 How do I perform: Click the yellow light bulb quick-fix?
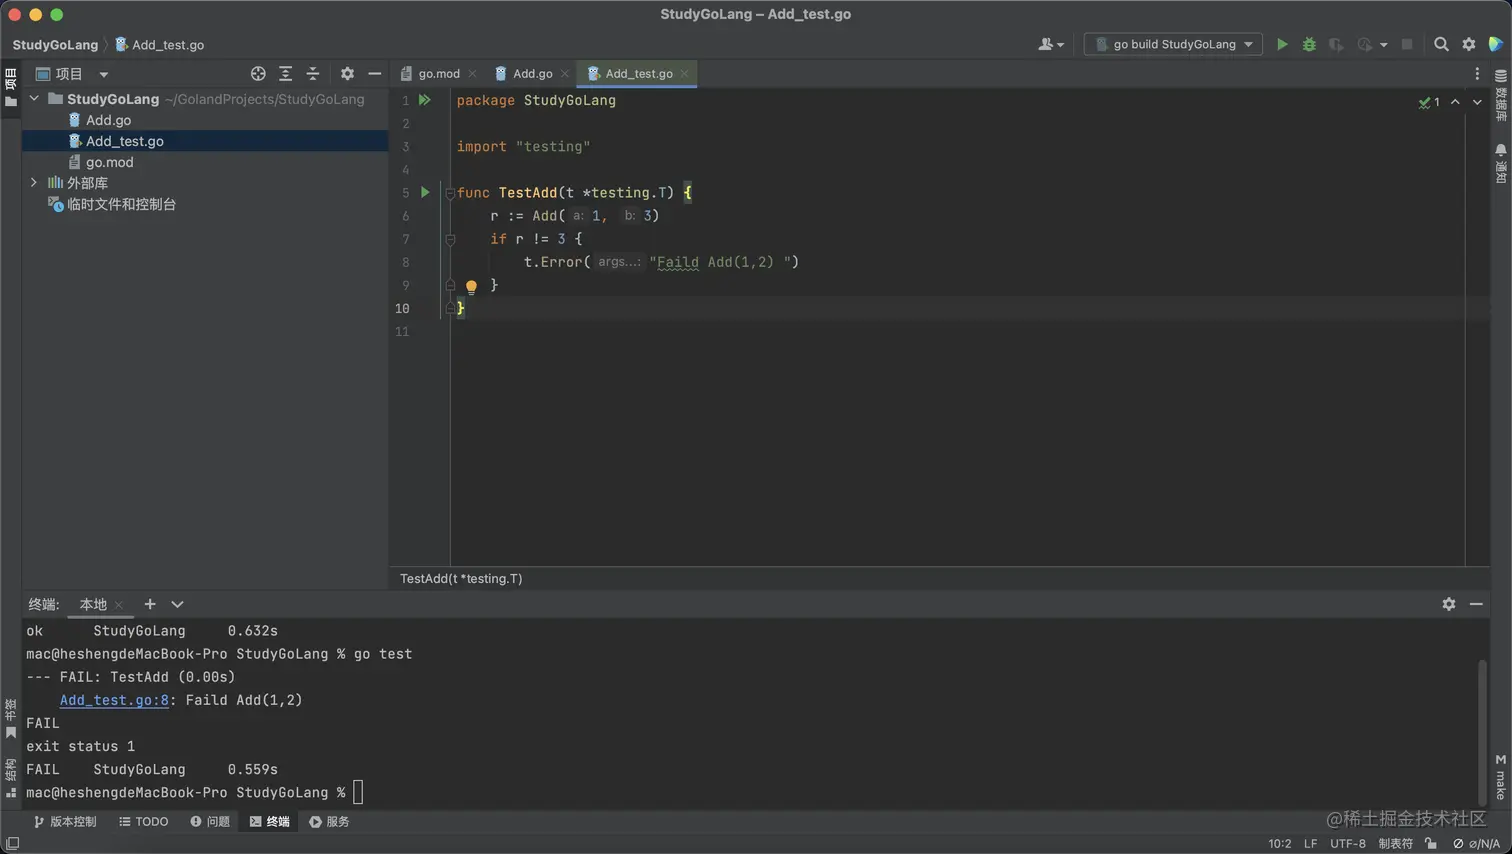coord(471,286)
